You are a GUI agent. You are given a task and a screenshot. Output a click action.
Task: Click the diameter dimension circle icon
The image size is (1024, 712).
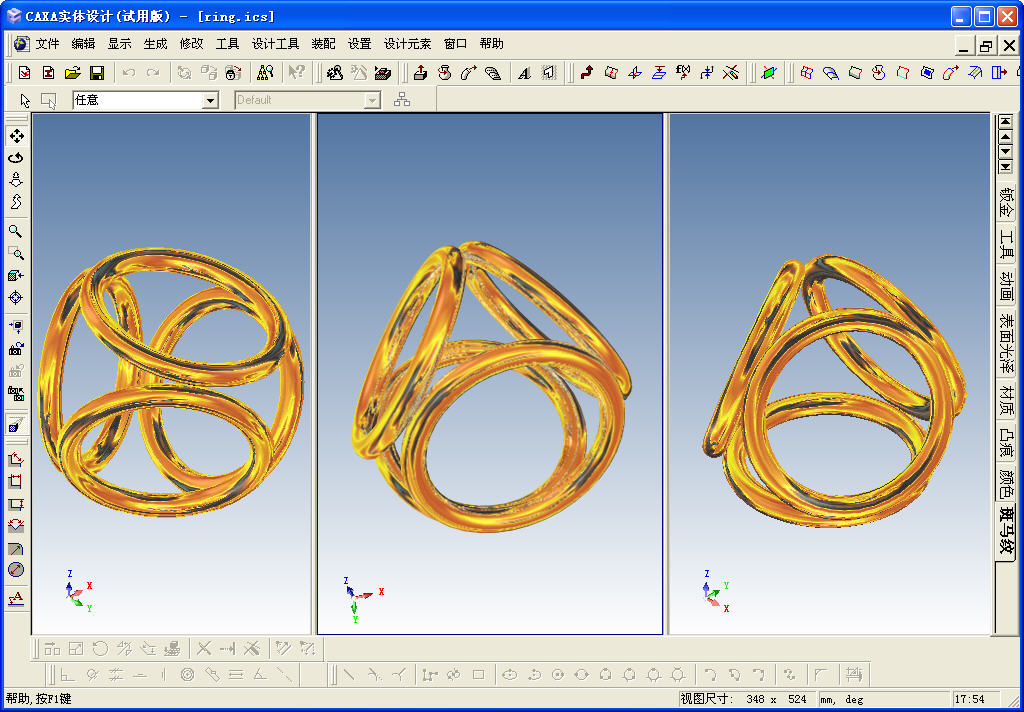(x=16, y=570)
